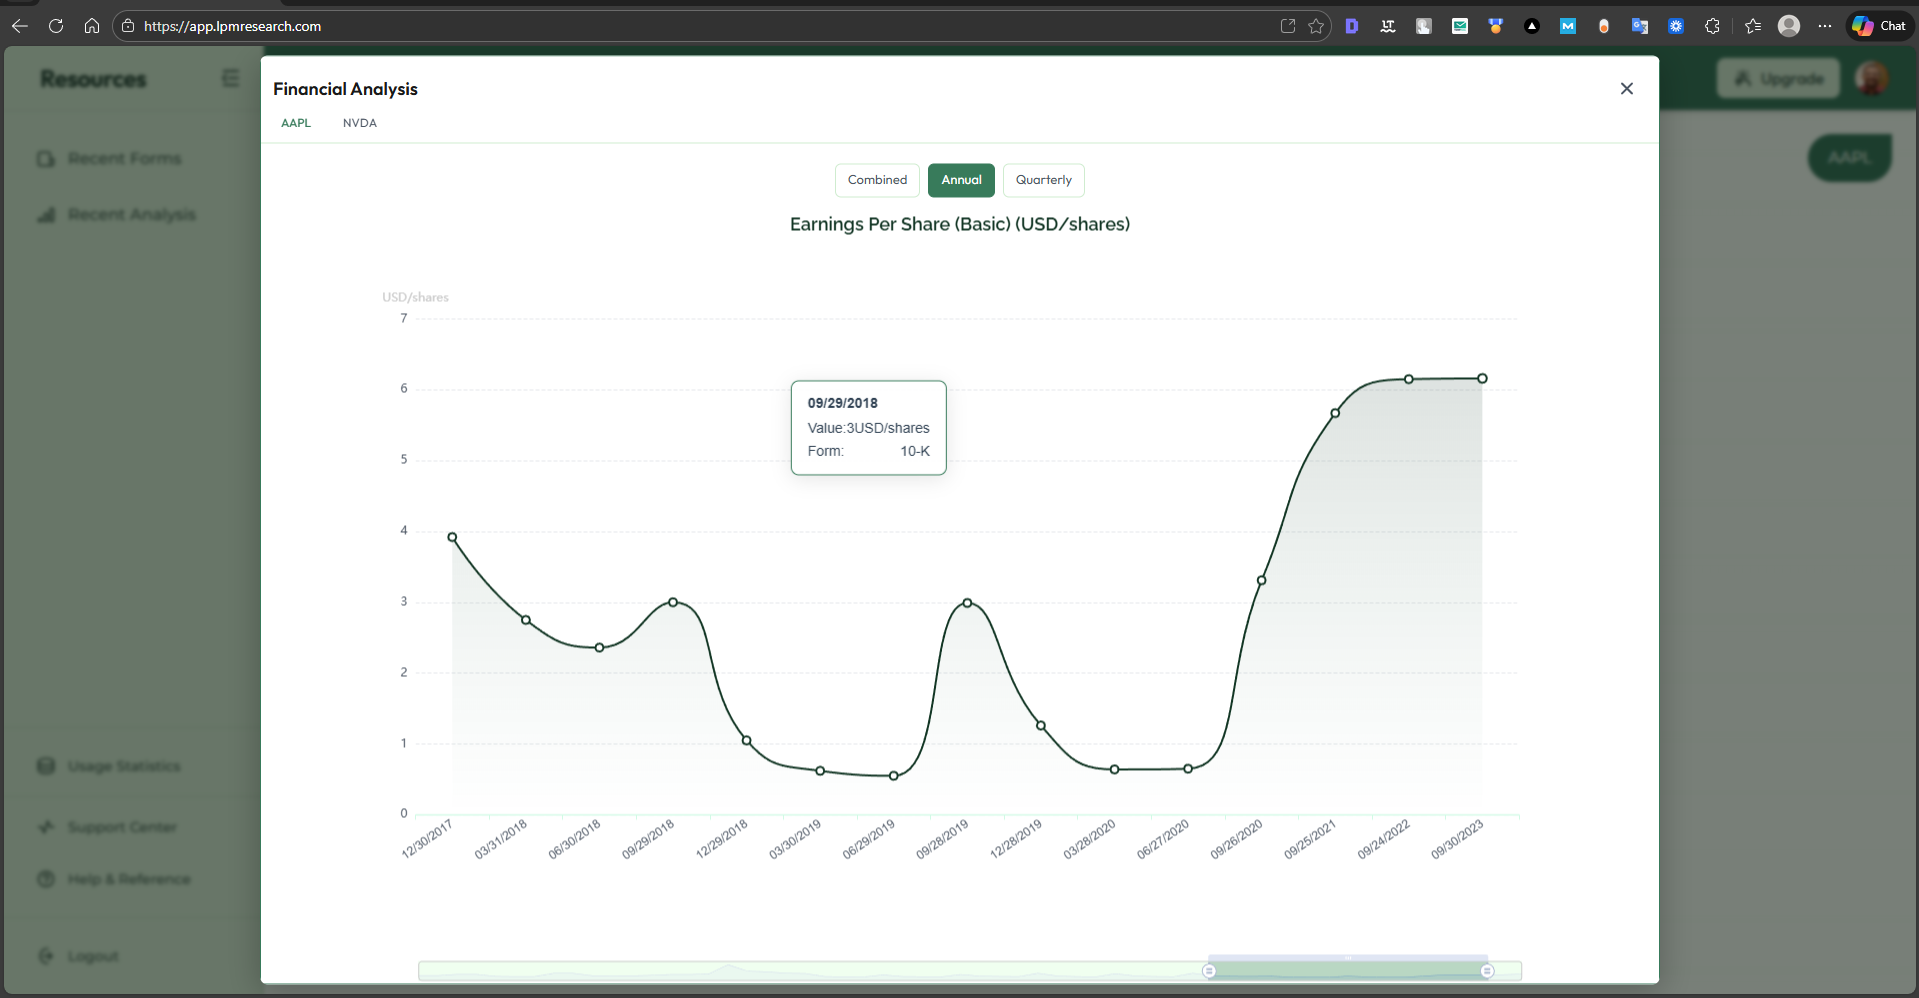The width and height of the screenshot is (1919, 998).
Task: View Usage Statistics
Action: click(123, 766)
